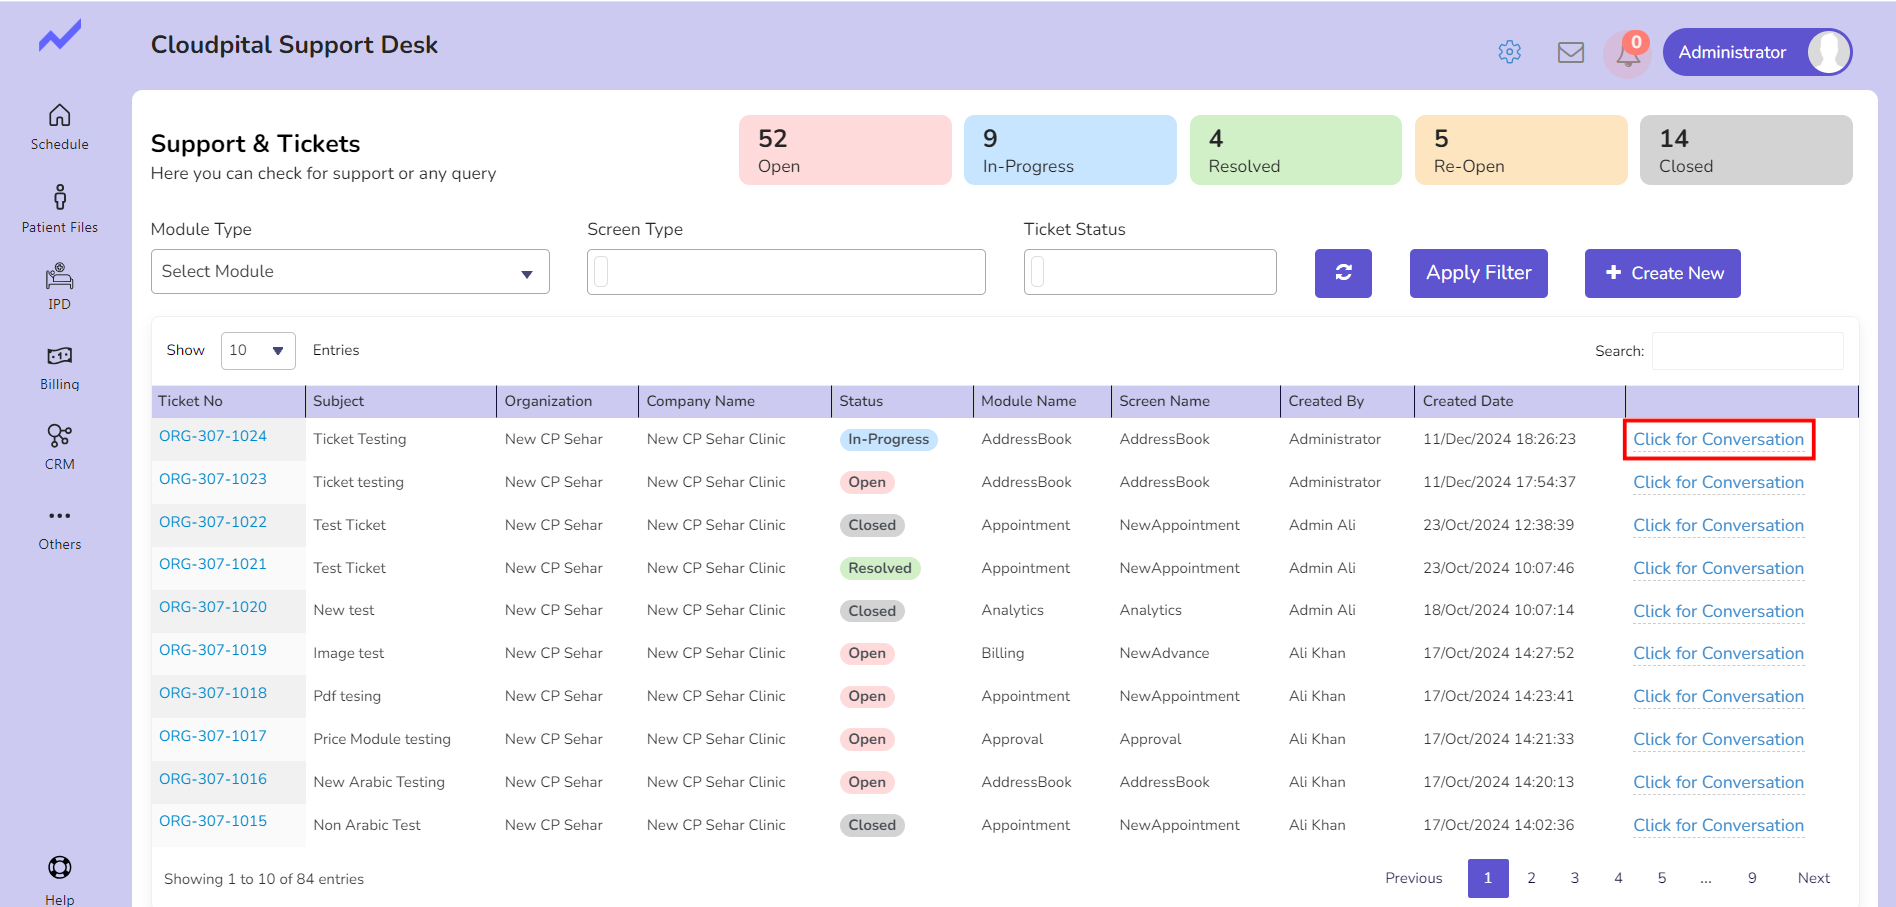
Task: Check notifications bell icon
Action: [x=1627, y=54]
